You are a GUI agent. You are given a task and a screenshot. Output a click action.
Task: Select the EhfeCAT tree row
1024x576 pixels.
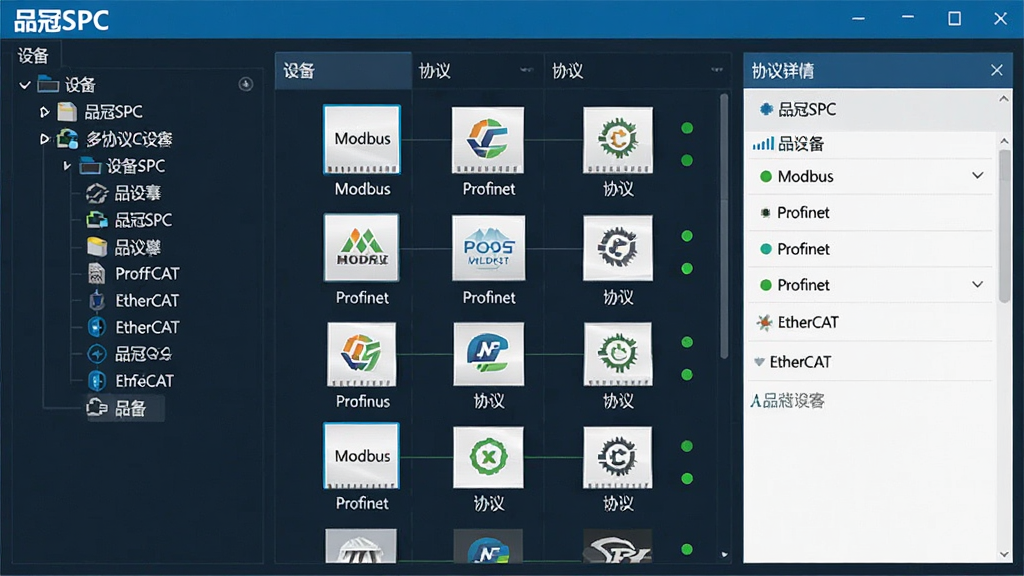(x=131, y=381)
